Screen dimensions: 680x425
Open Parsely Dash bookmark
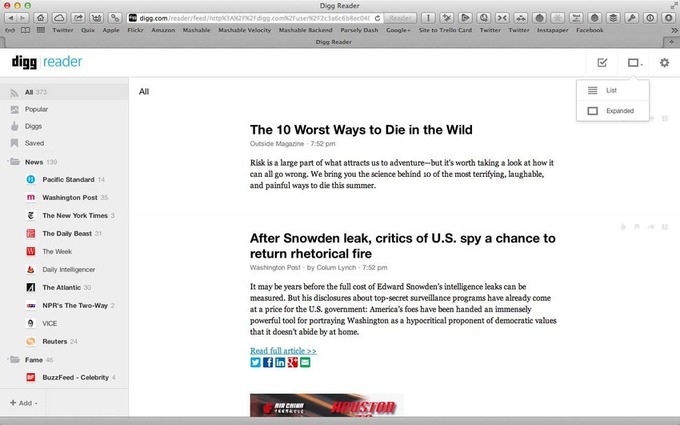(x=359, y=30)
